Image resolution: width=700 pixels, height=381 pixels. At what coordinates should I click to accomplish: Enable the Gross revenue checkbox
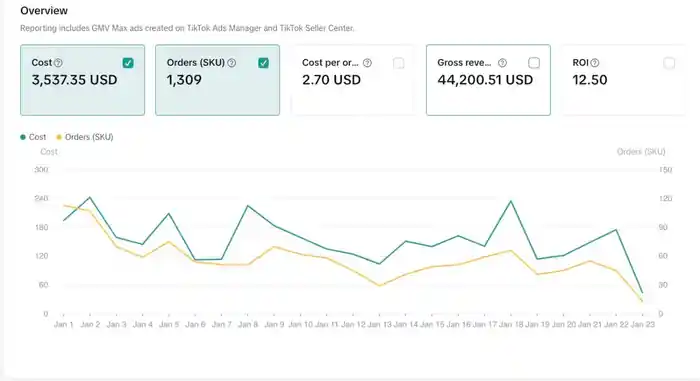(x=534, y=63)
